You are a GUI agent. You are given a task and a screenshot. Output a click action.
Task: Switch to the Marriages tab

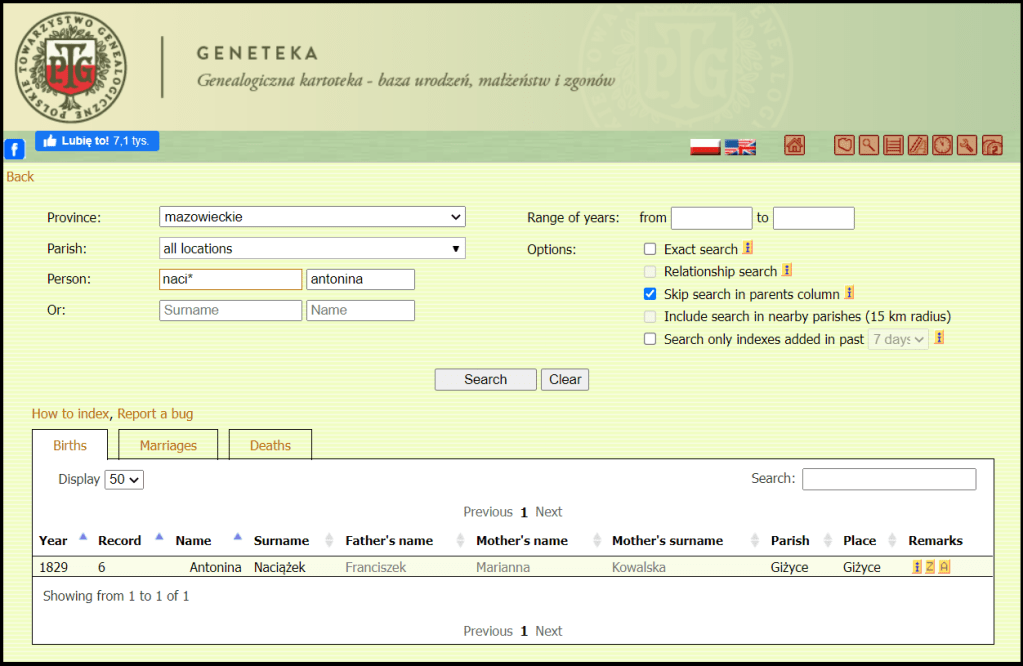tap(168, 445)
